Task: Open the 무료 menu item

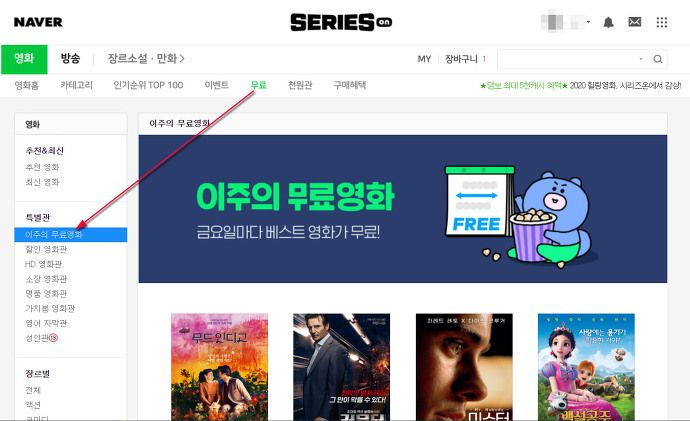Action: 258,85
